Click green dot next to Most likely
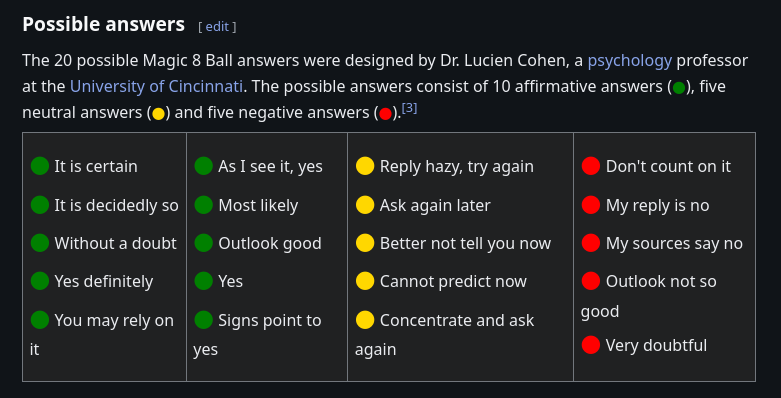Viewport: 781px width, 398px height. click(x=203, y=205)
